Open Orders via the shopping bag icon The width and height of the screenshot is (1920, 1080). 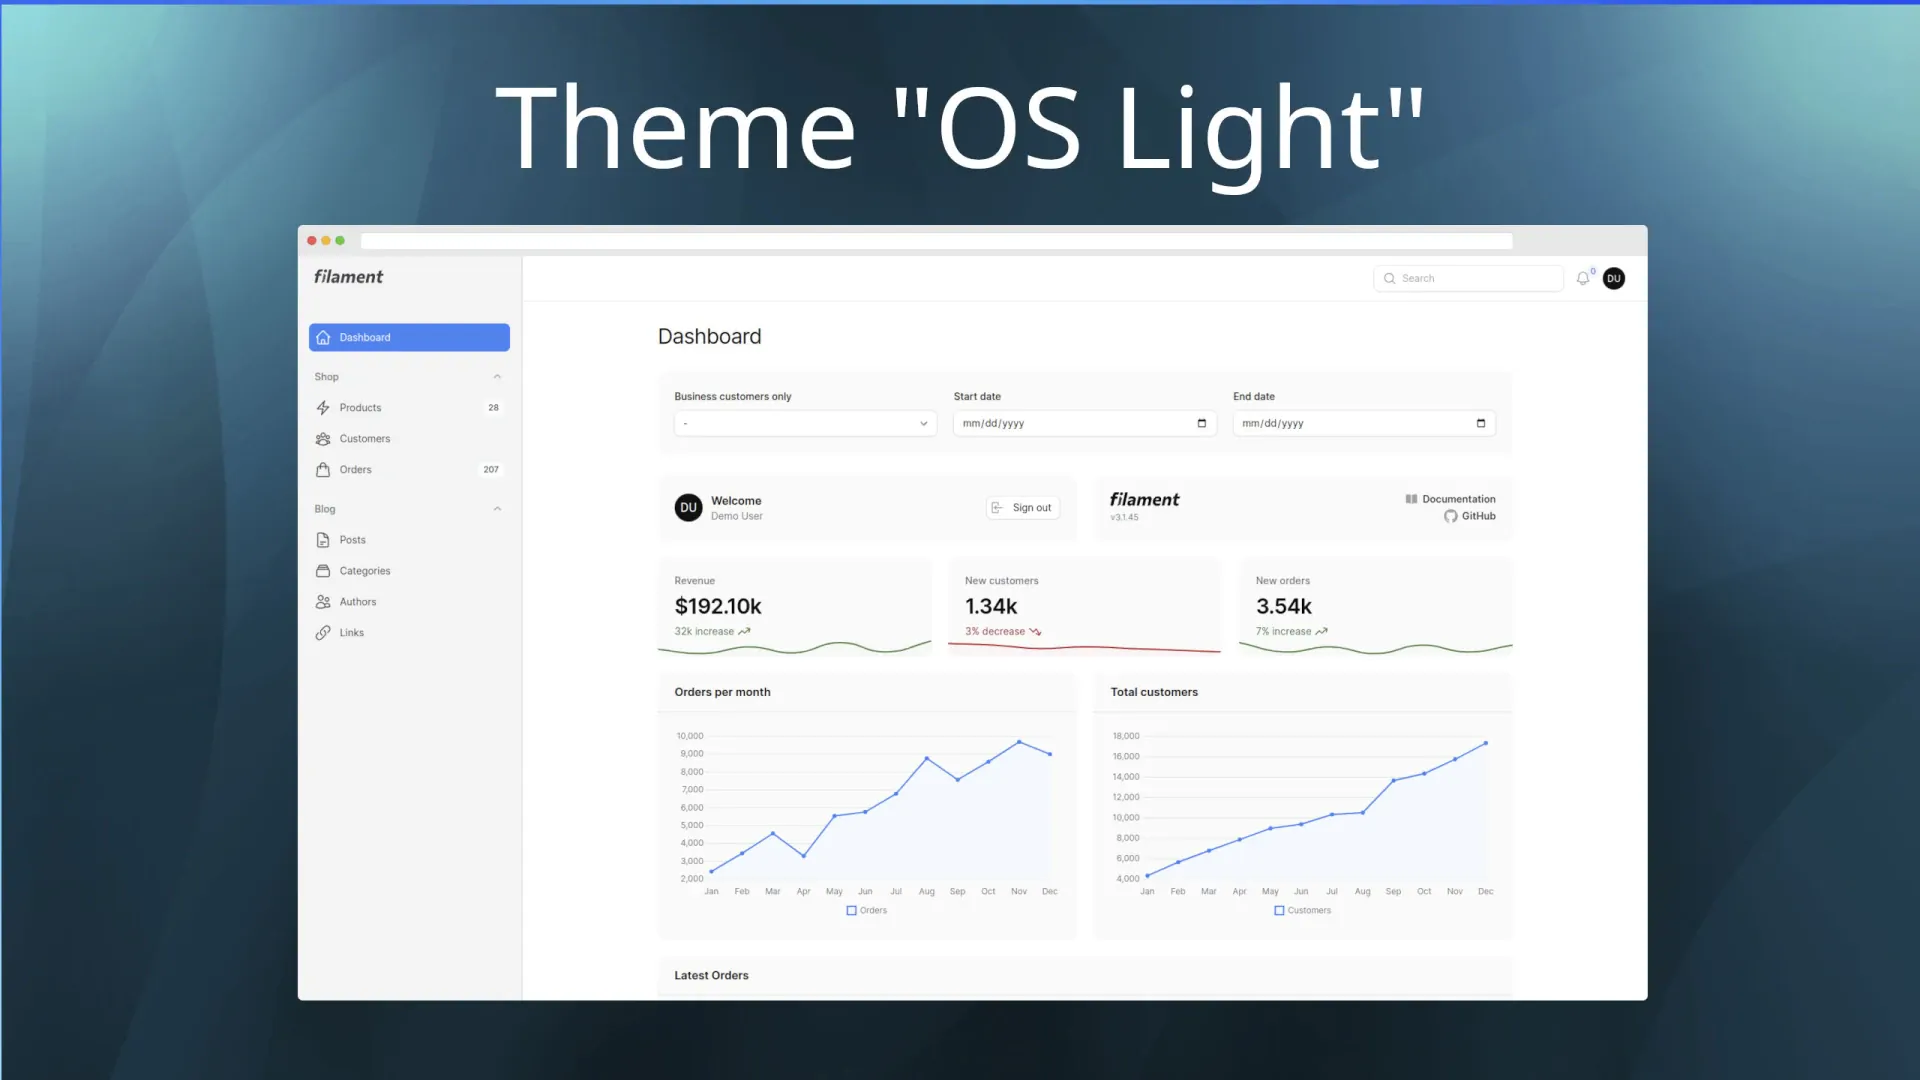322,469
